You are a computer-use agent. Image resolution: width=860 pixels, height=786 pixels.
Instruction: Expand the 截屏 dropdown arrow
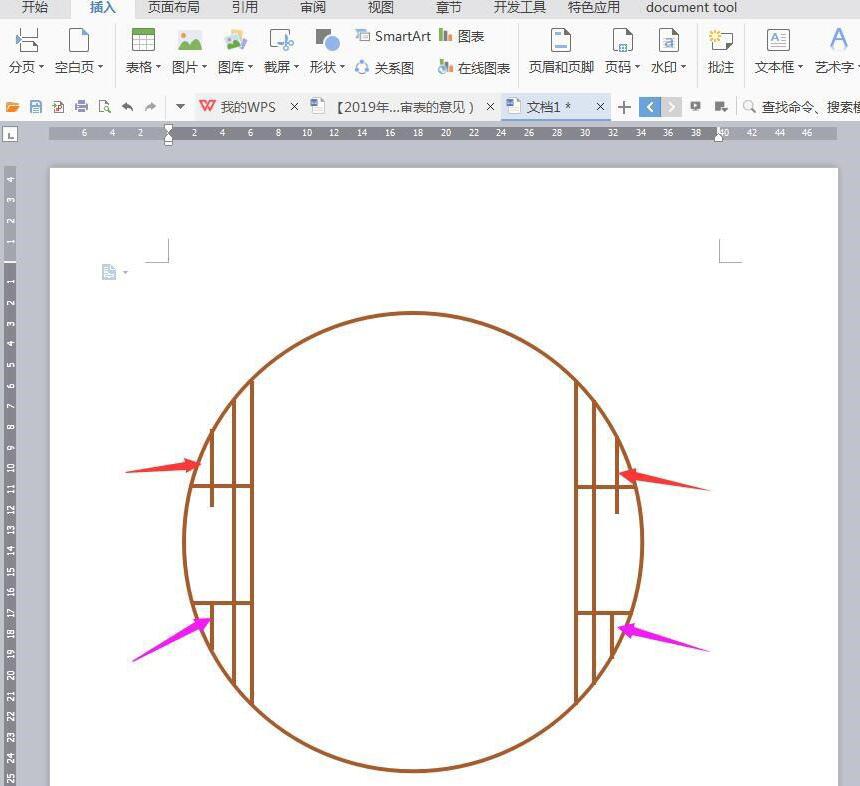tap(297, 67)
